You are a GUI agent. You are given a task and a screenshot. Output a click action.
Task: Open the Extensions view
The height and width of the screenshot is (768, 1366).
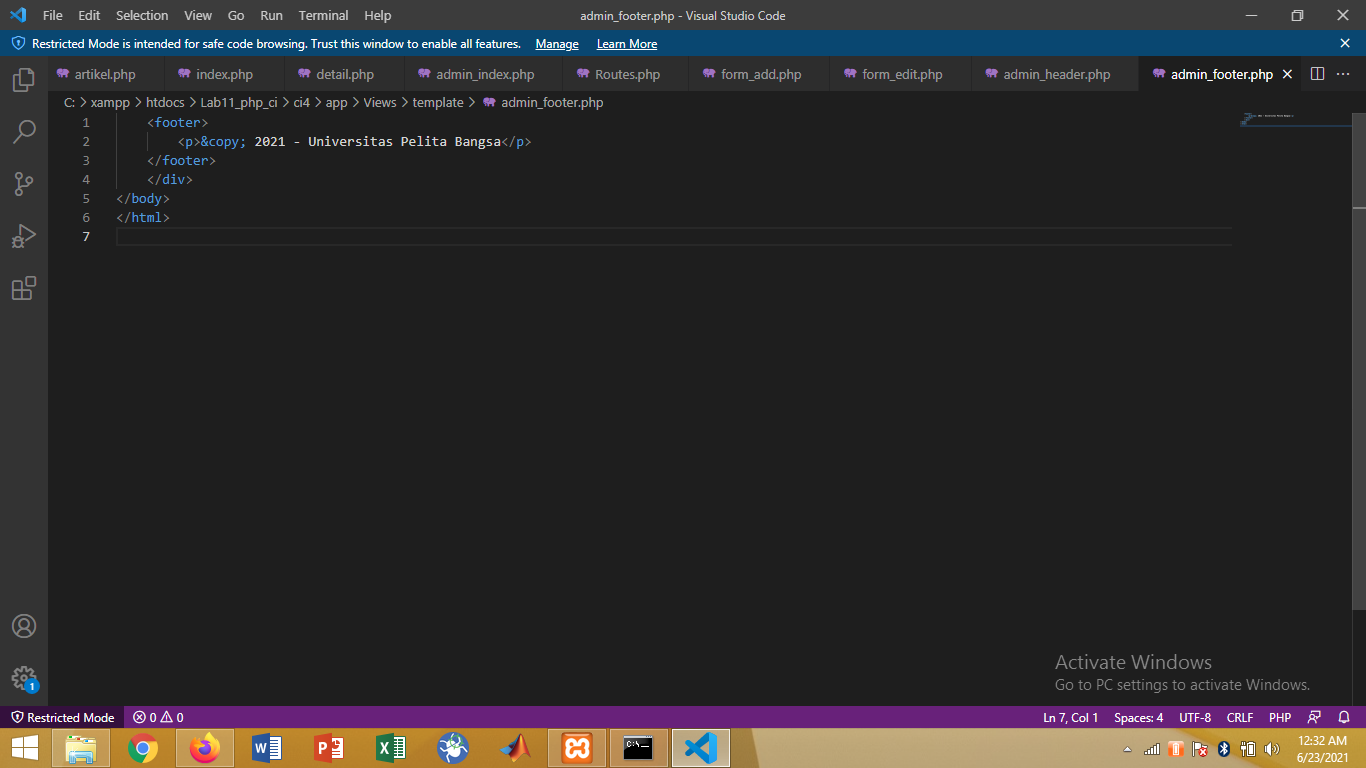click(x=23, y=288)
